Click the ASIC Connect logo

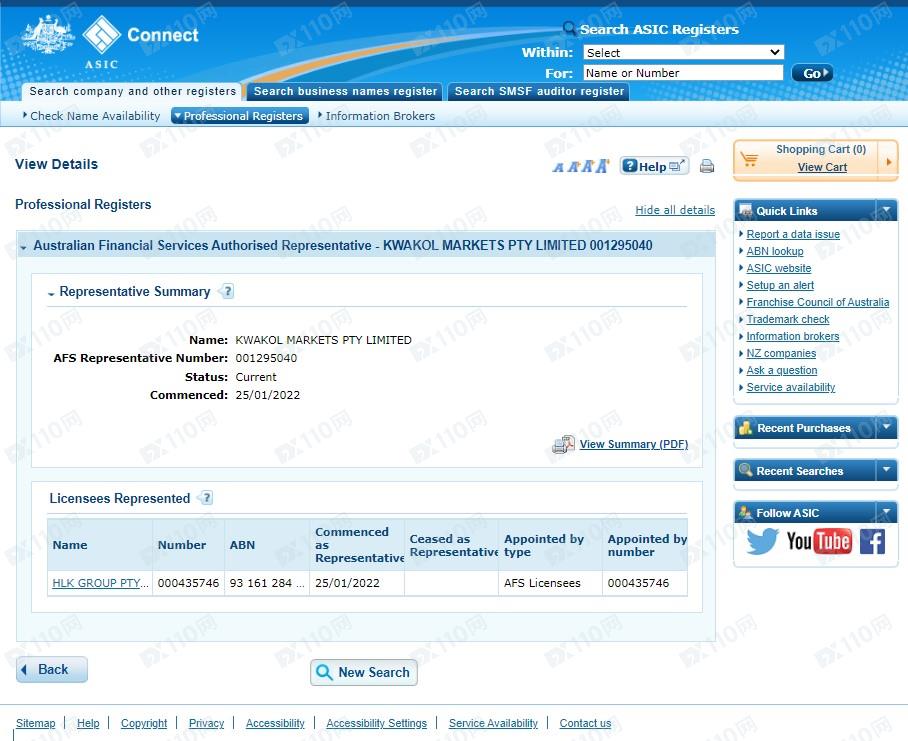[x=110, y=40]
